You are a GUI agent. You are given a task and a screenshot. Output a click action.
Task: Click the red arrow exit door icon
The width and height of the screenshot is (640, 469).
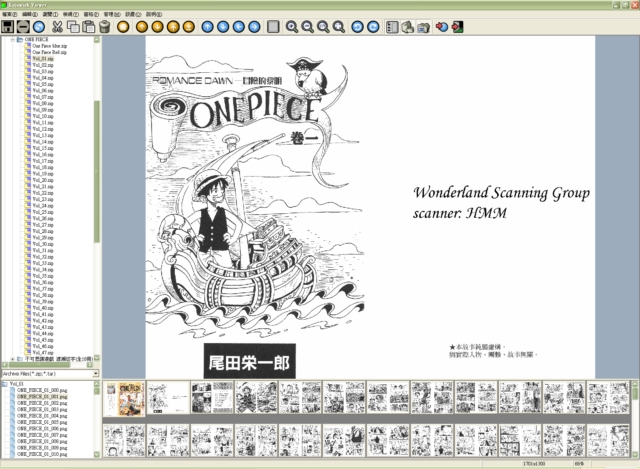tap(458, 27)
